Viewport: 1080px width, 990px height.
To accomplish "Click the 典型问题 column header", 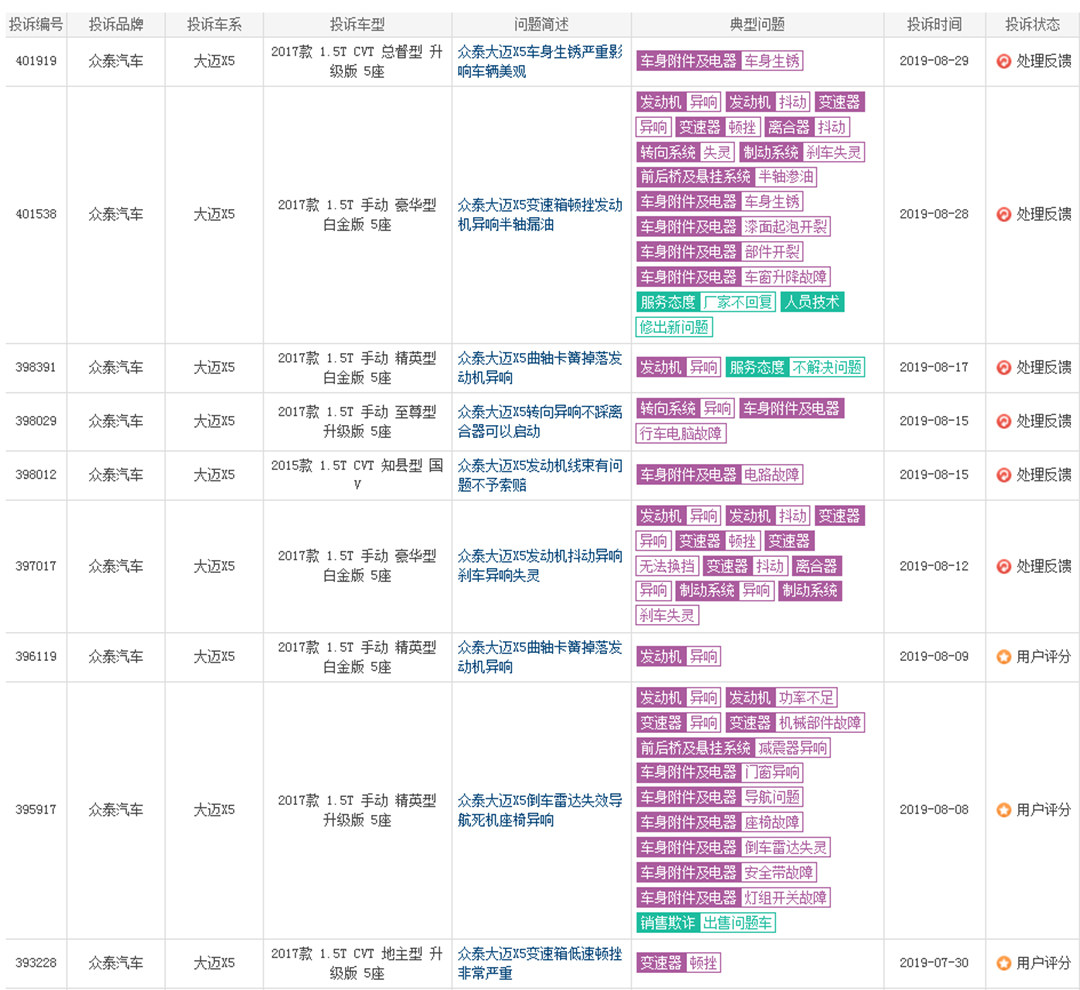I will (x=757, y=24).
